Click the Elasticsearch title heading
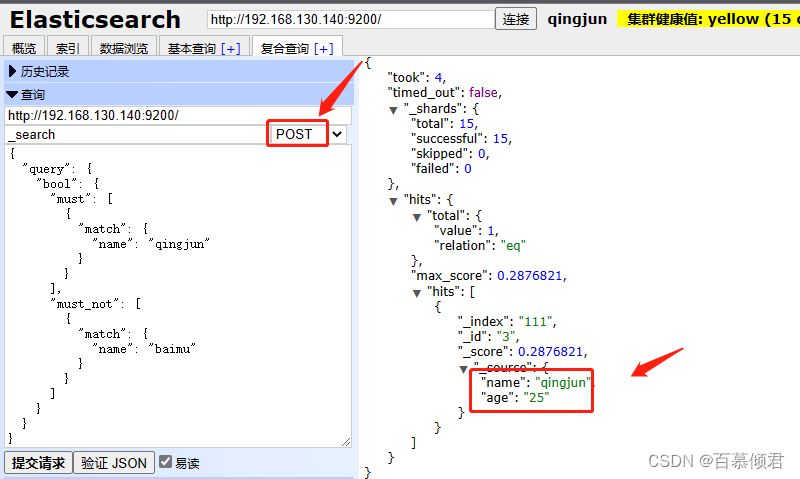Screen dimensions: 800x479 click(x=95, y=20)
